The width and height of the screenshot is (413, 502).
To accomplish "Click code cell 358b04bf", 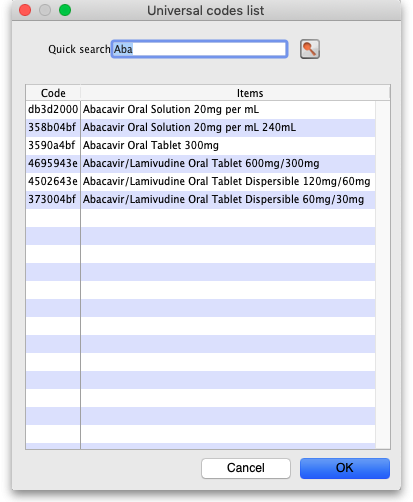I will point(53,127).
